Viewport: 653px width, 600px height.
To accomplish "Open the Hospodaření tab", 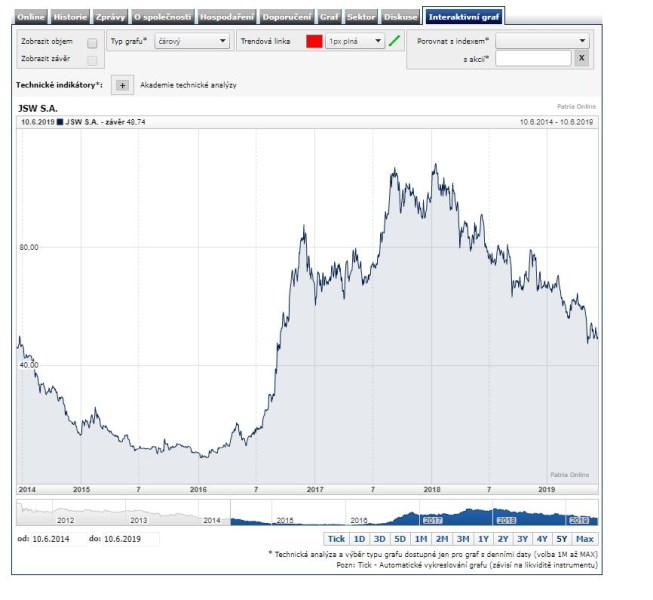I will [226, 17].
